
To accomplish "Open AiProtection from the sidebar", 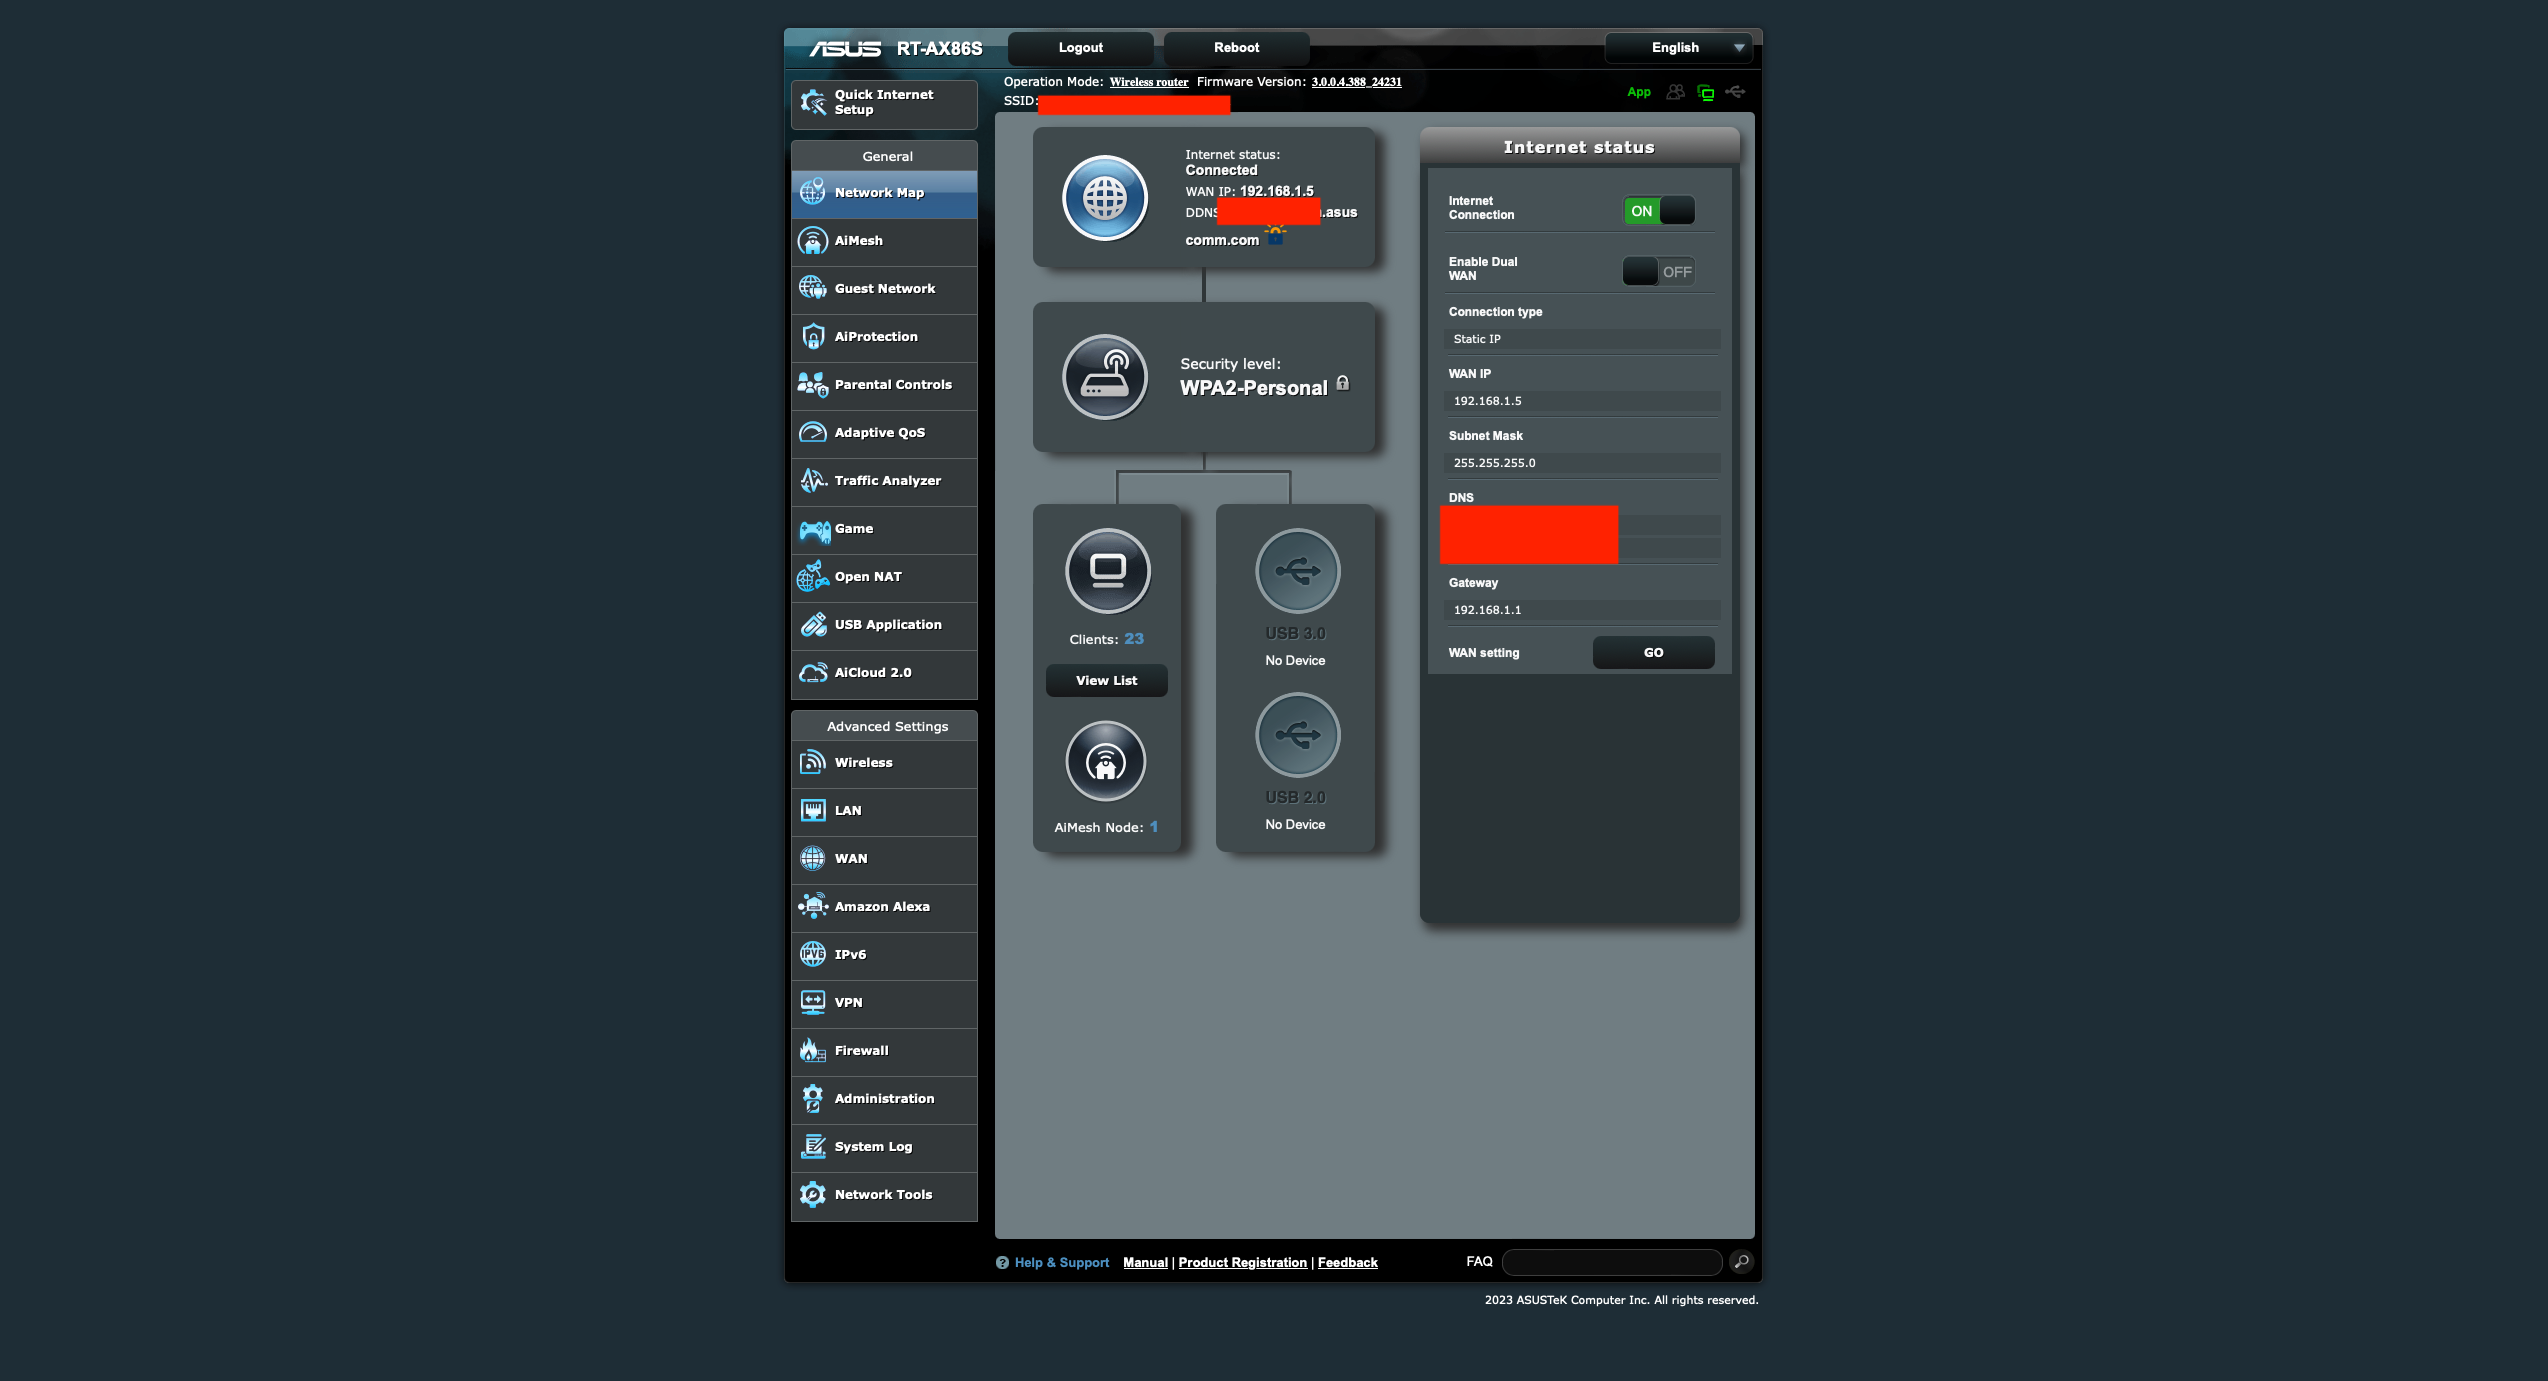I will coord(876,337).
